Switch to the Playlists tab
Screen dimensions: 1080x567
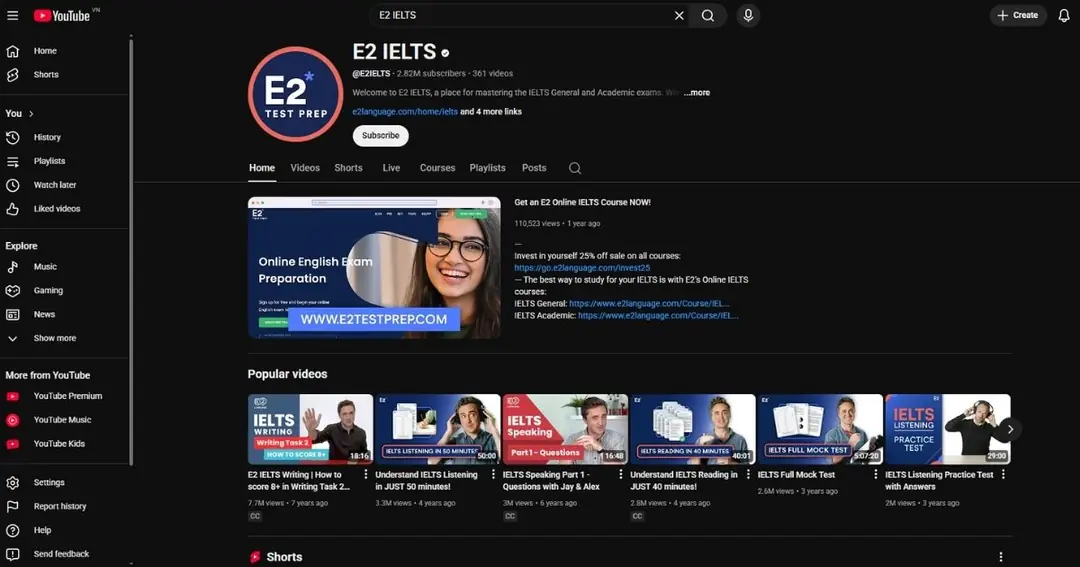(x=488, y=168)
